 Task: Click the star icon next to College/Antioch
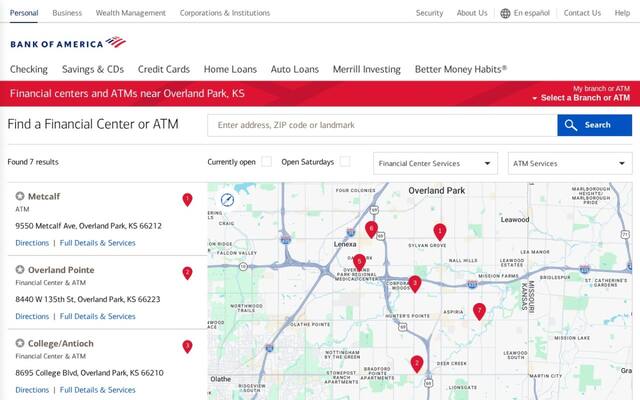tap(20, 343)
